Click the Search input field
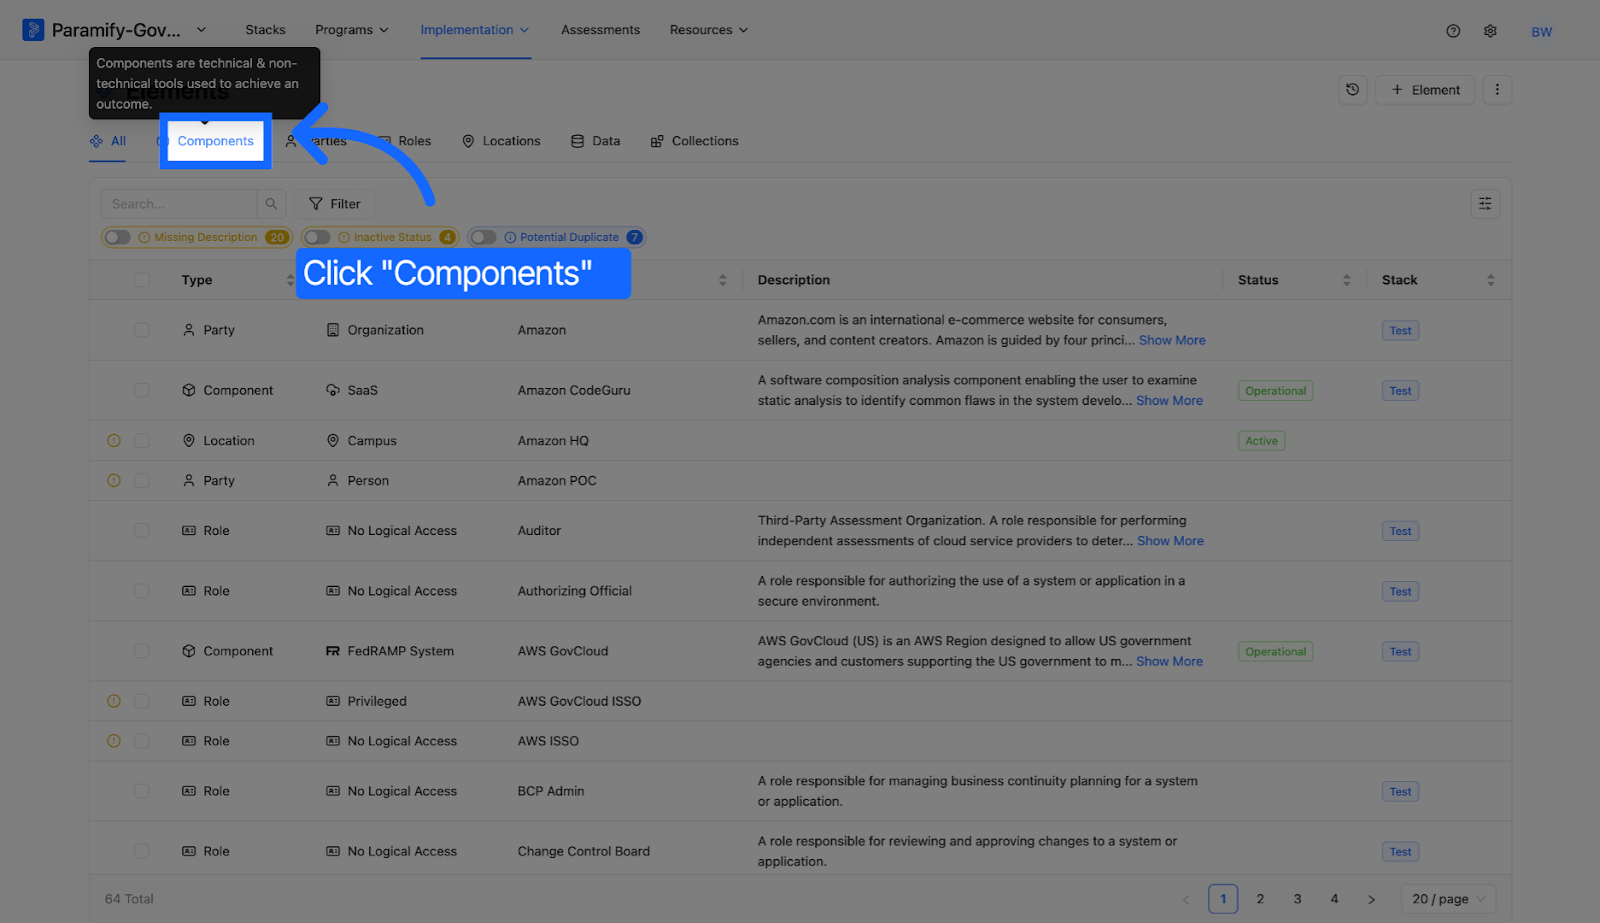Image resolution: width=1600 pixels, height=923 pixels. (179, 204)
